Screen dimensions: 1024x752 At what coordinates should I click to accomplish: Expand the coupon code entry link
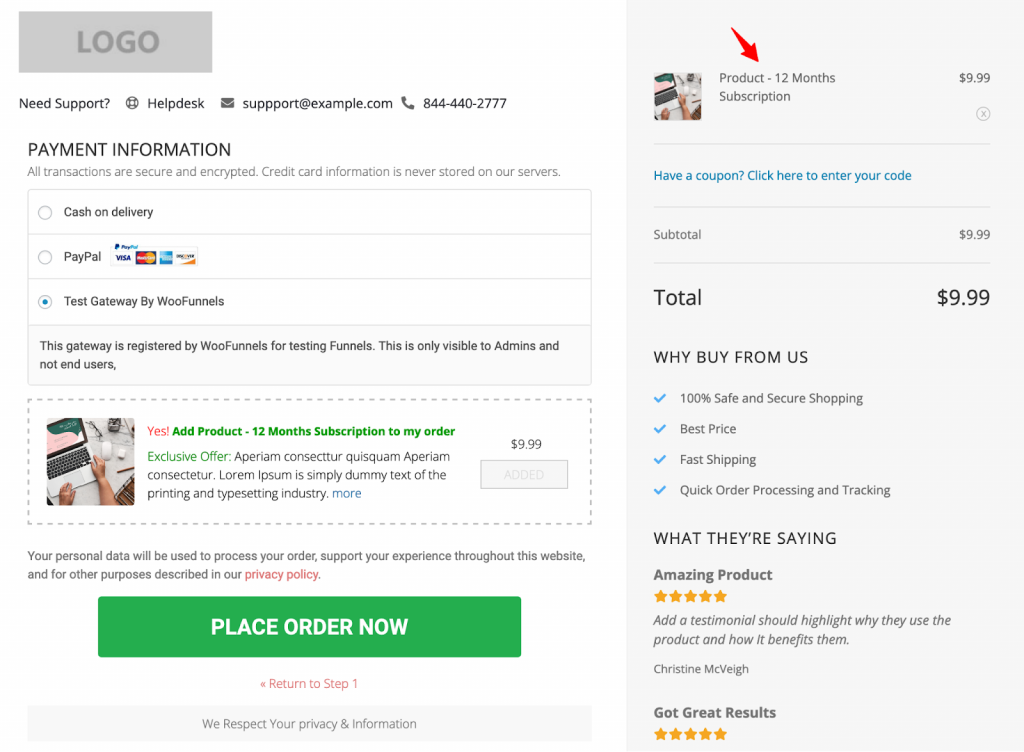click(782, 176)
